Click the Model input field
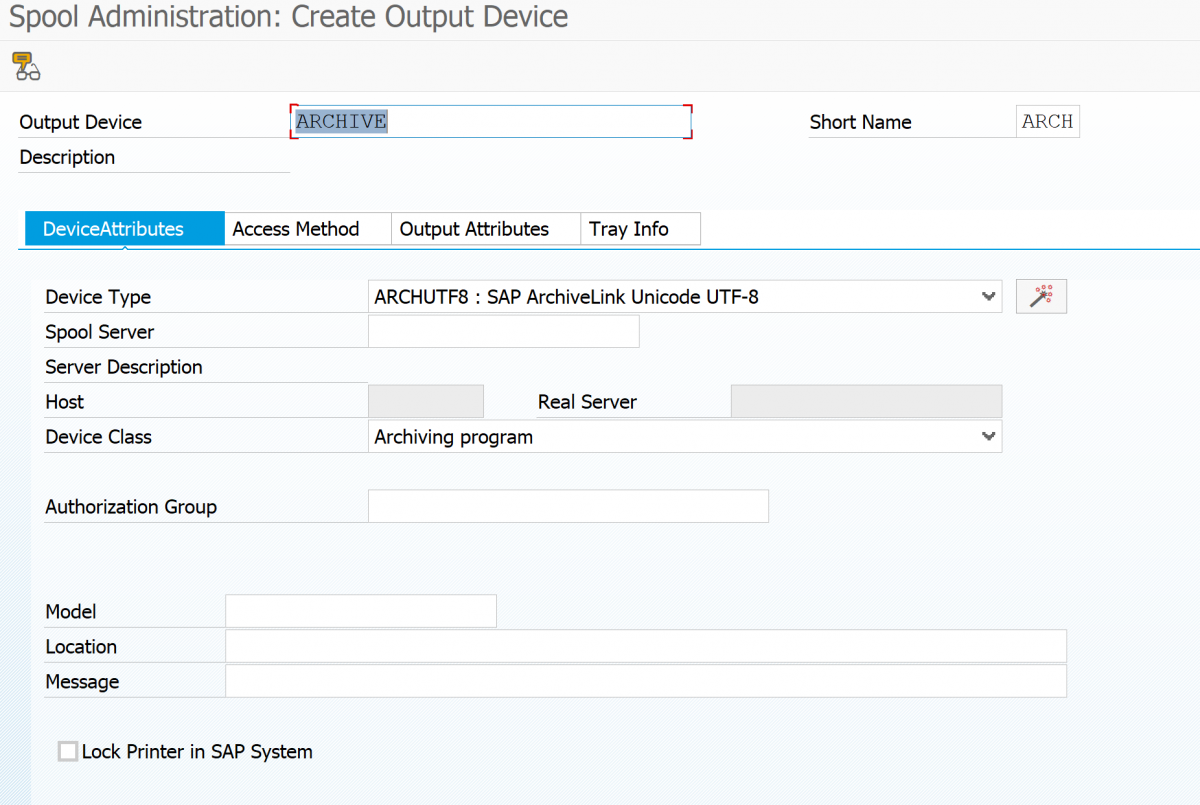 [x=360, y=612]
